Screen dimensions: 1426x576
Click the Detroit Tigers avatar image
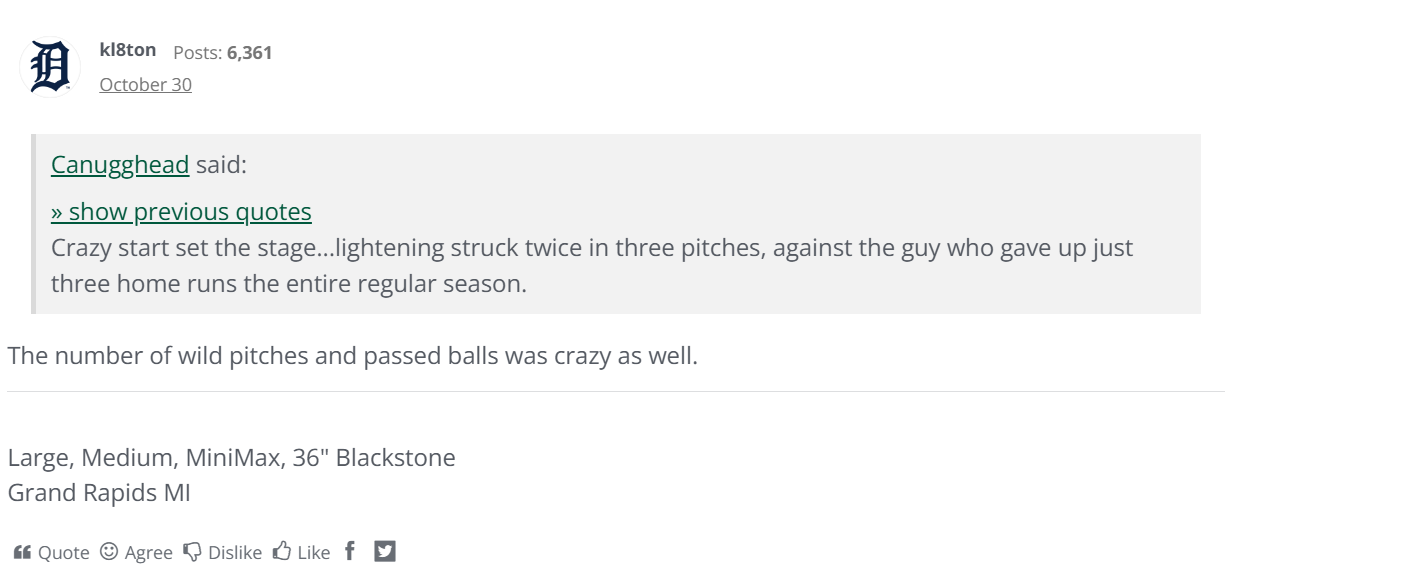50,67
